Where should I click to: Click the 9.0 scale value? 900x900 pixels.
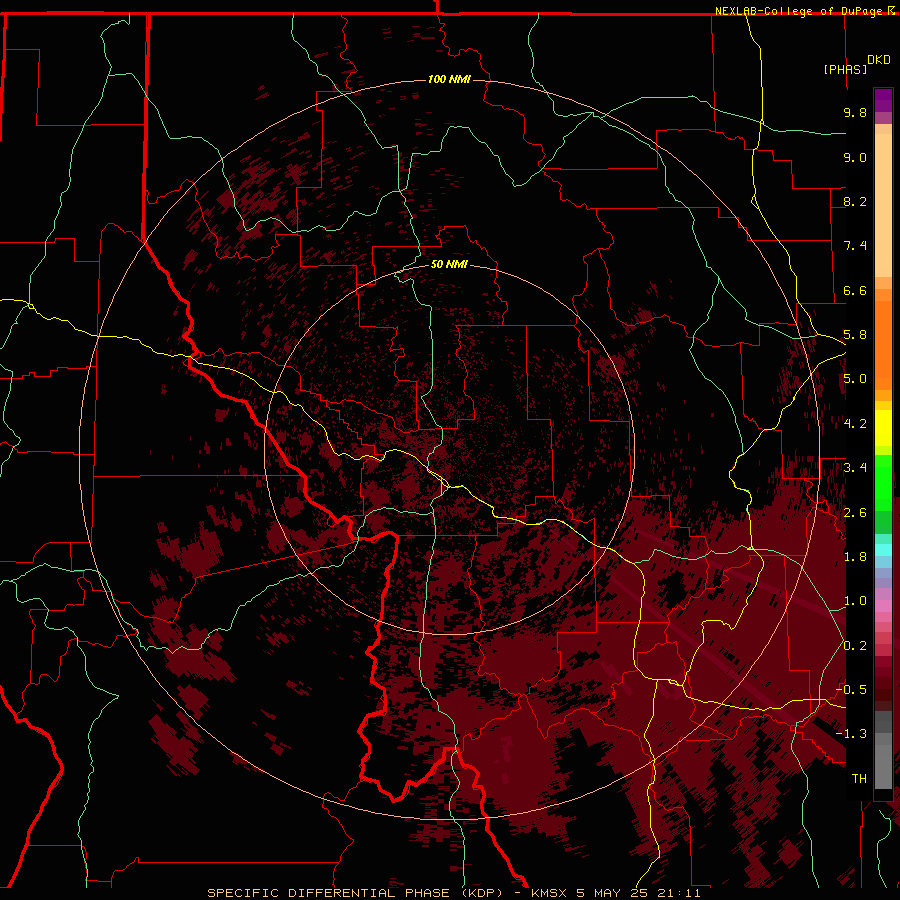(x=855, y=157)
